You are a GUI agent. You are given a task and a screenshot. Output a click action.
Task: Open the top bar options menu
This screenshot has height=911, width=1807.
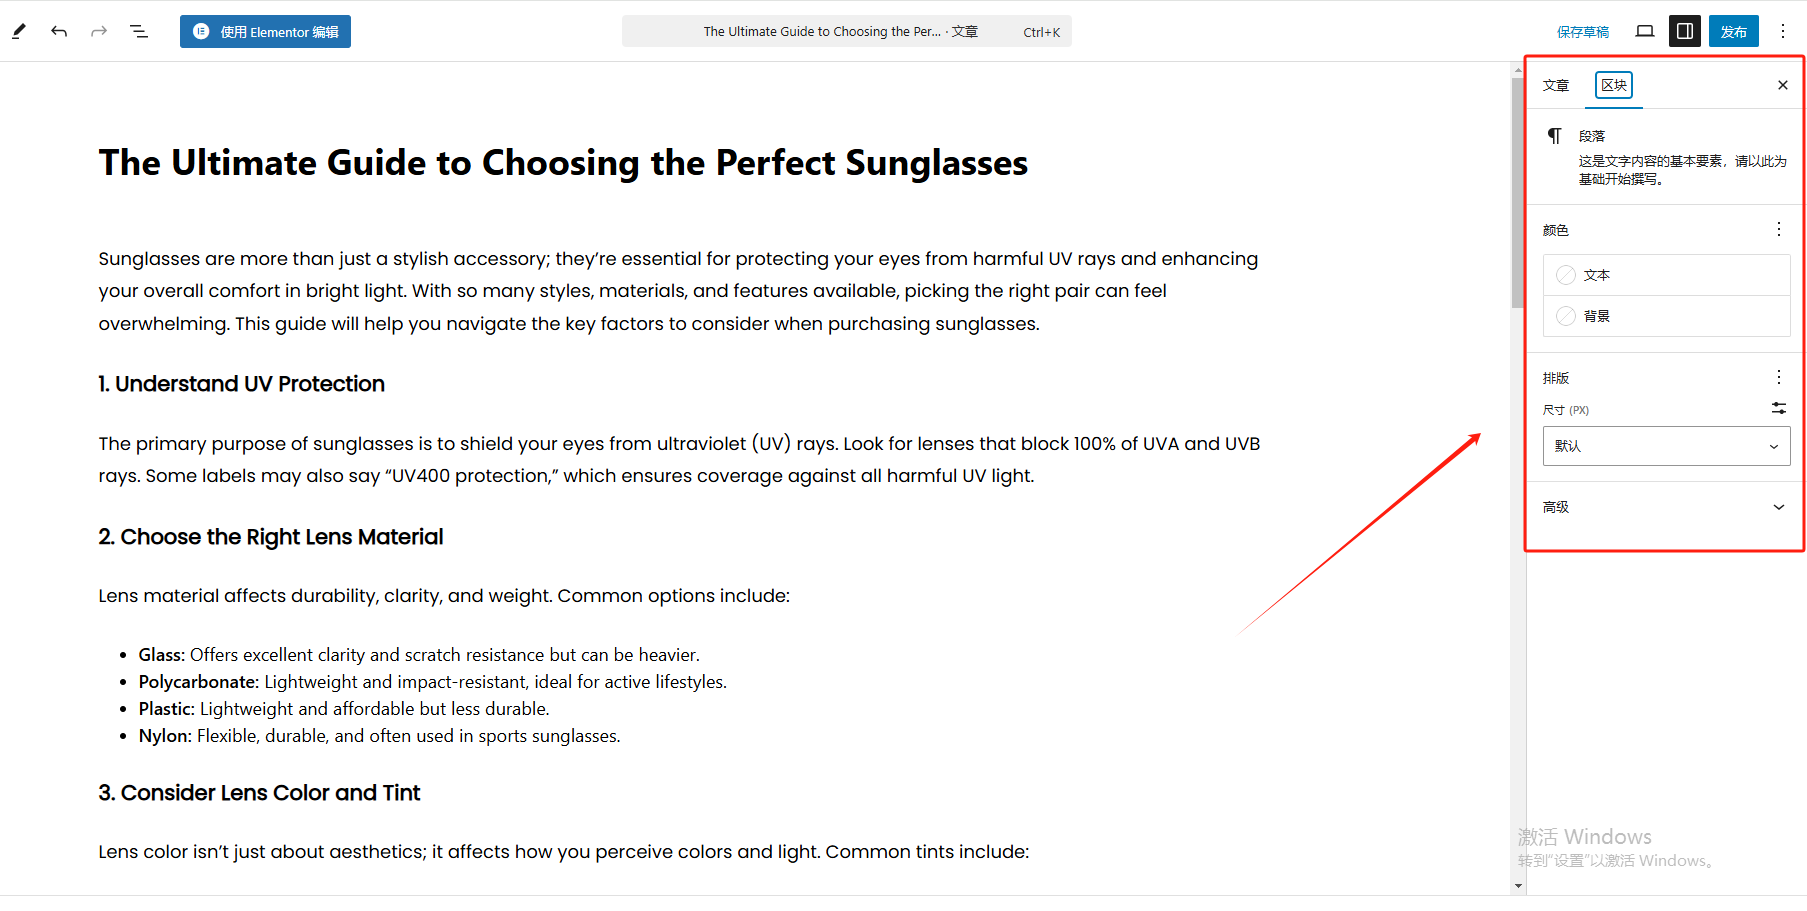(1782, 31)
